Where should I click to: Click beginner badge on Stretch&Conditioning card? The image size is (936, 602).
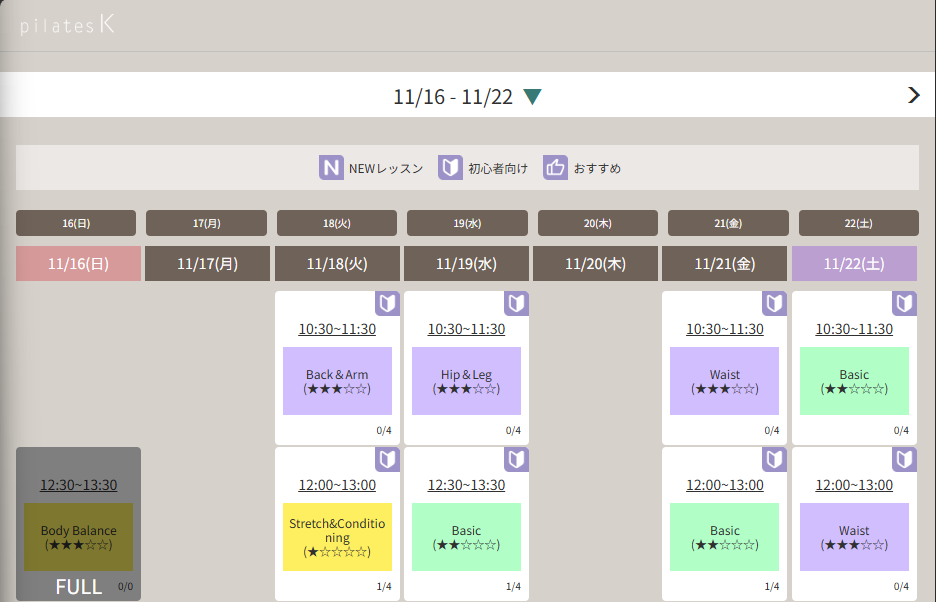coord(387,459)
